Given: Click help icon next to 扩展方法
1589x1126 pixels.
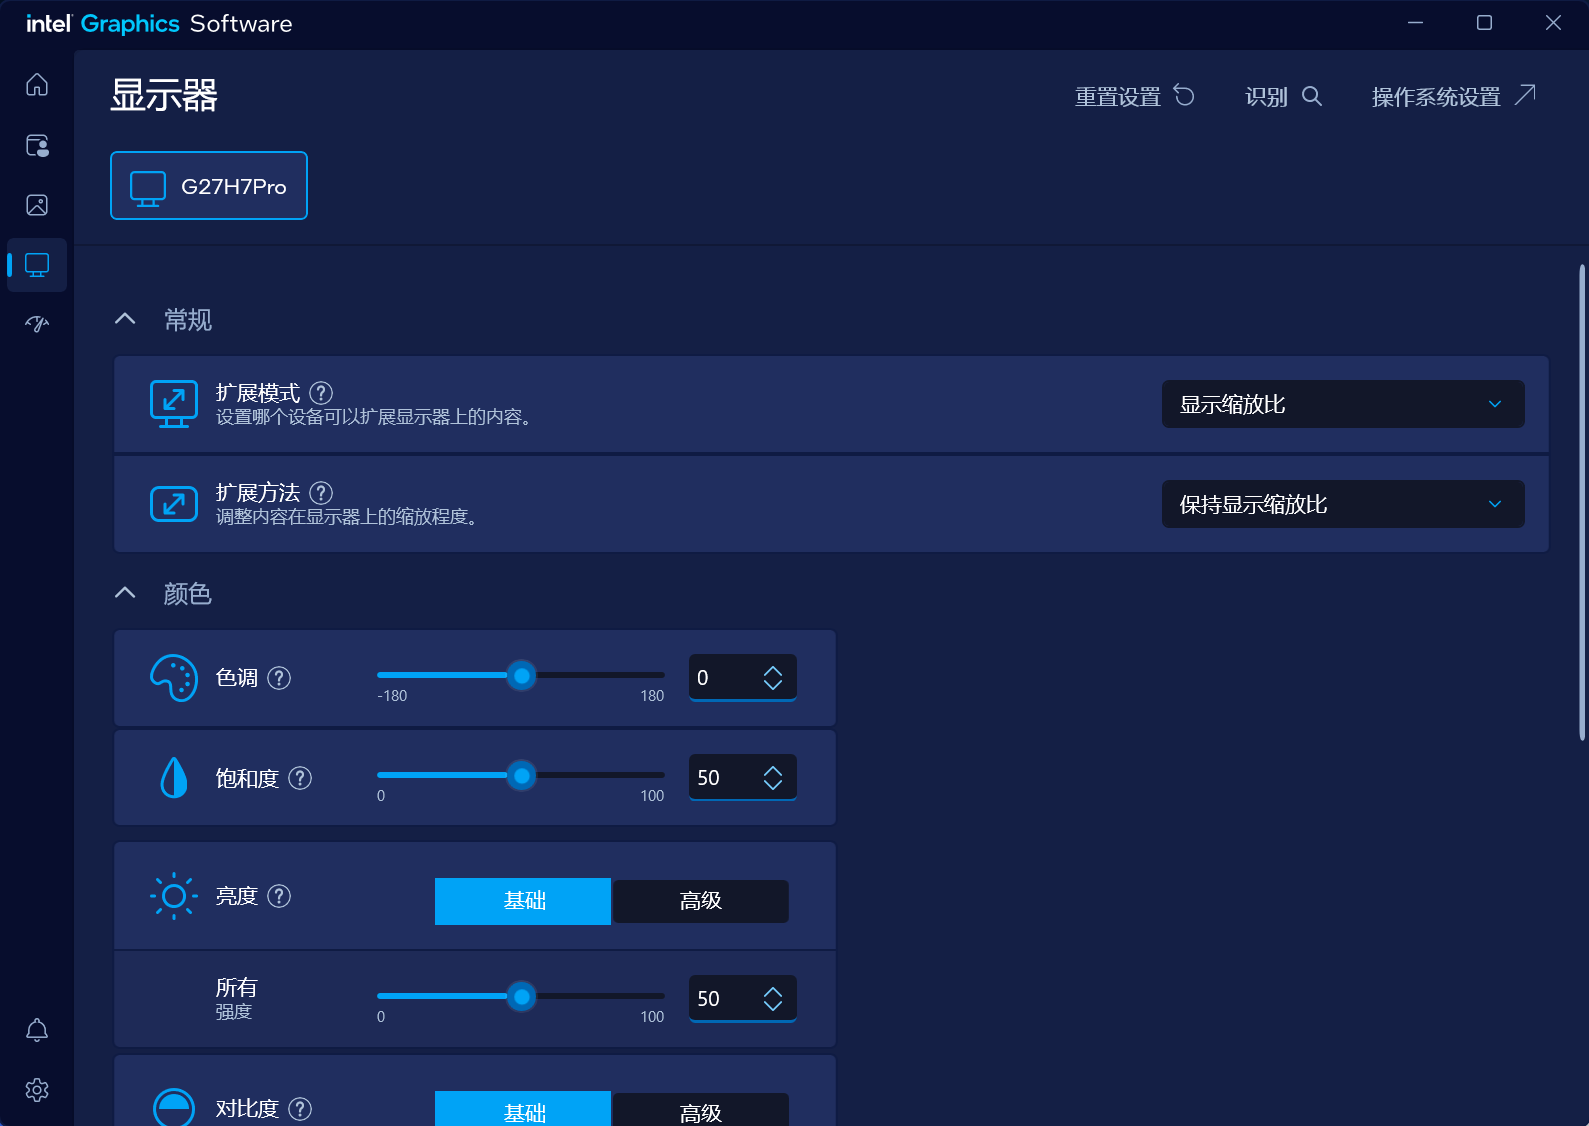Looking at the screenshot, I should tap(321, 493).
